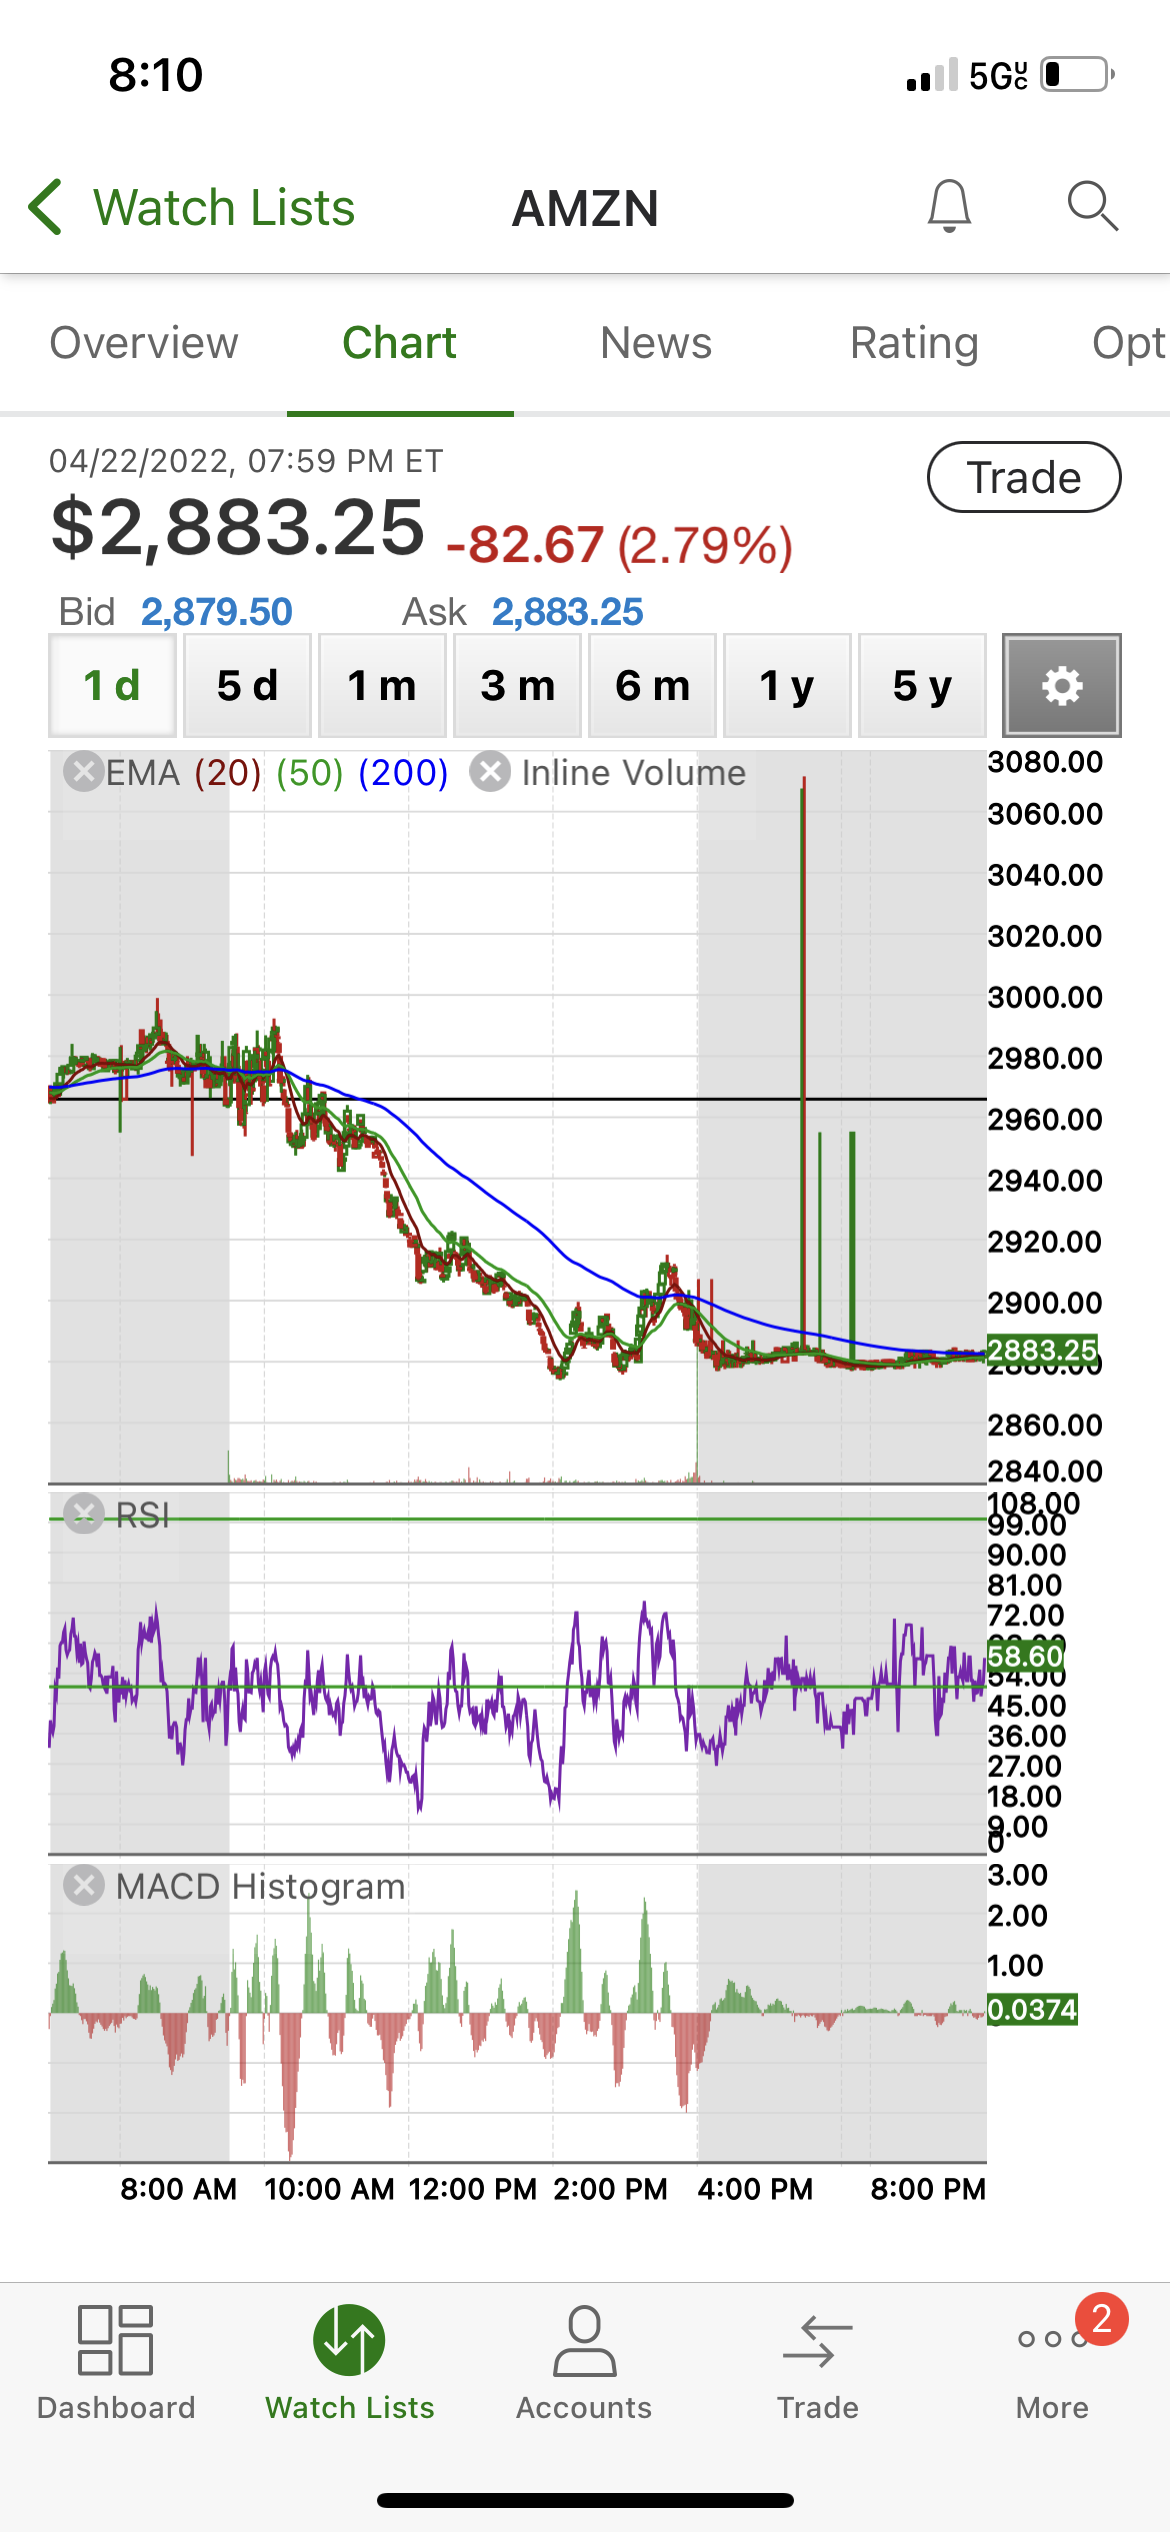Image resolution: width=1170 pixels, height=2532 pixels.
Task: Open the search magnifier icon
Action: tap(1092, 207)
